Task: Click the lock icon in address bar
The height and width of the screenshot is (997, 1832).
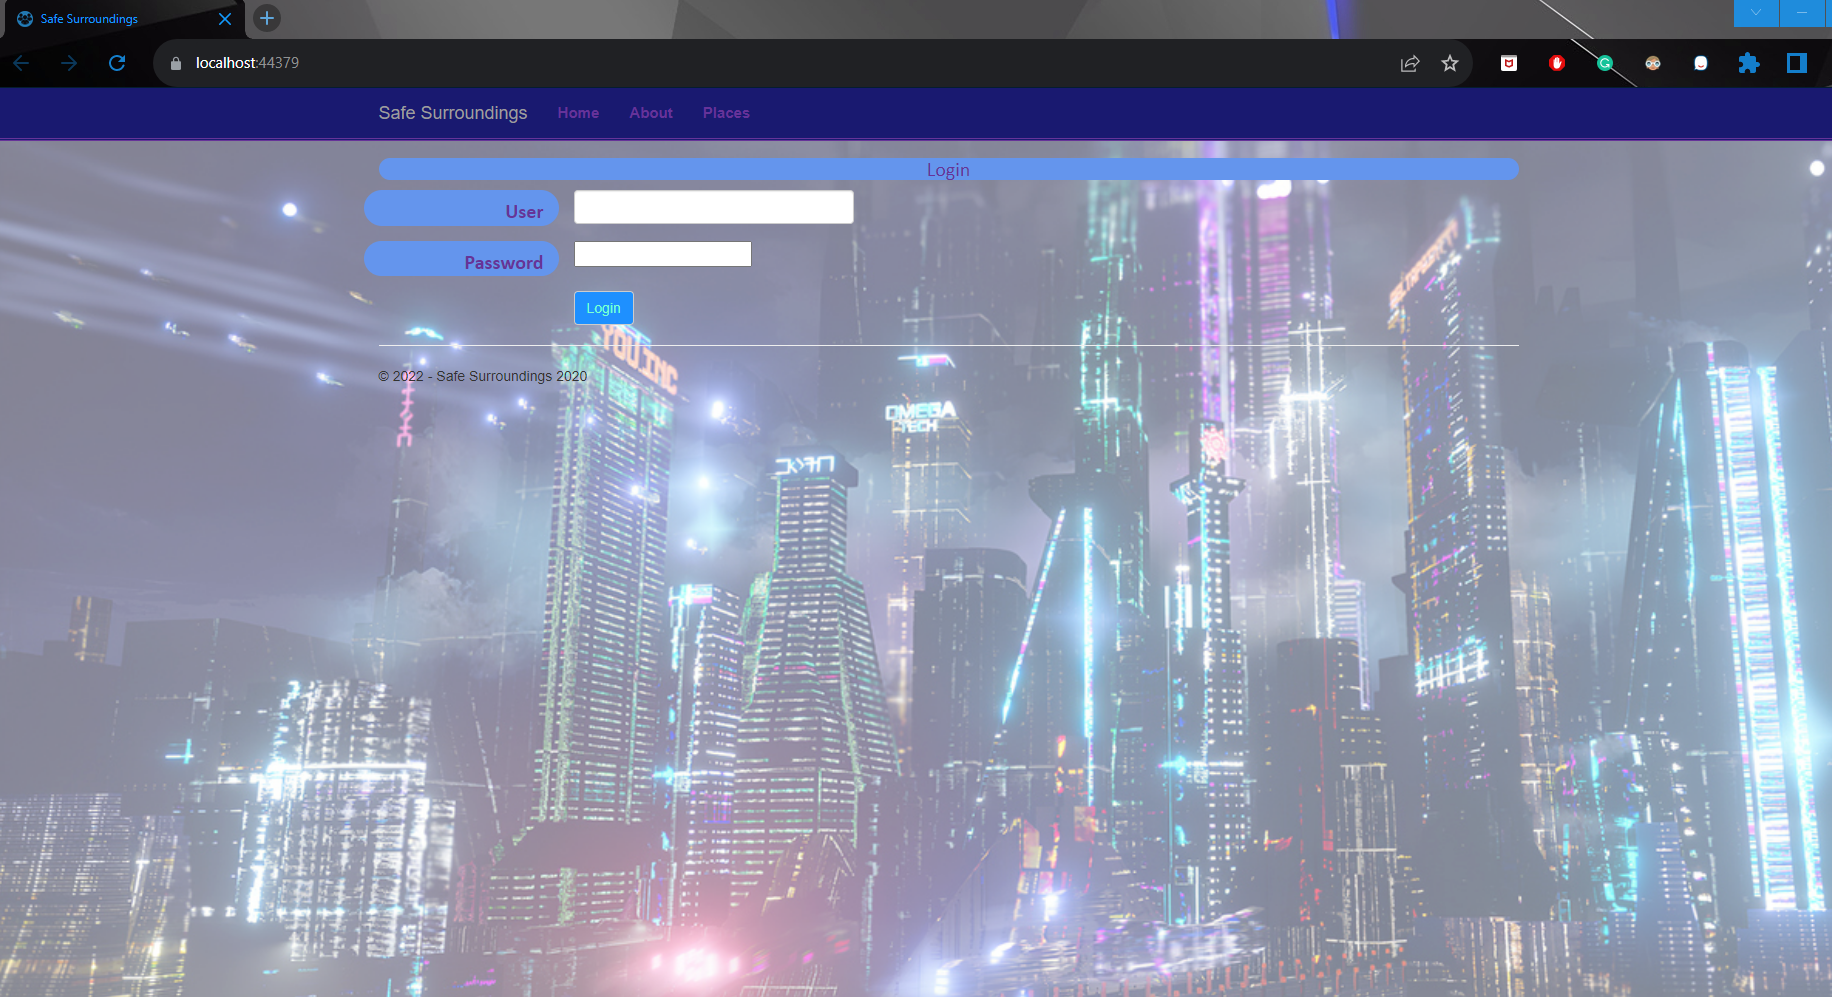Action: (176, 63)
